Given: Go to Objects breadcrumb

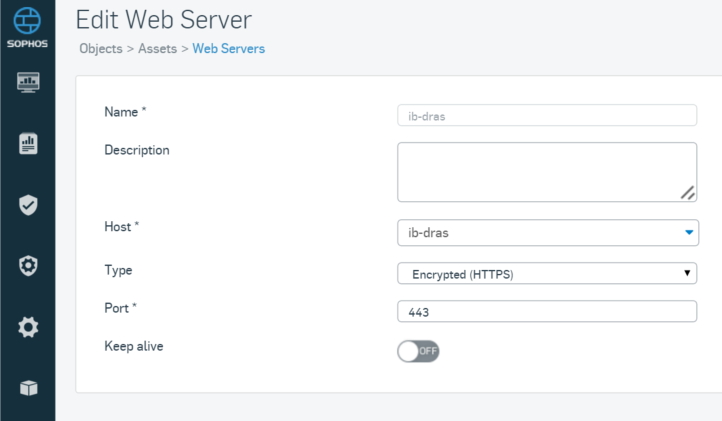Looking at the screenshot, I should tap(101, 49).
